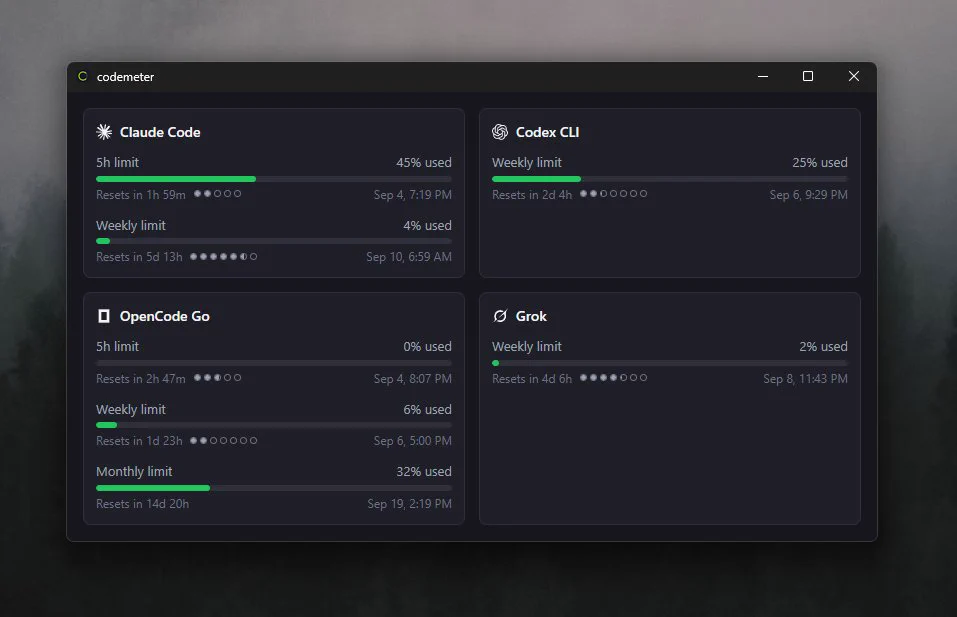The width and height of the screenshot is (957, 617).
Task: Click Grok Weekly limit progress bar
Action: coord(670,363)
